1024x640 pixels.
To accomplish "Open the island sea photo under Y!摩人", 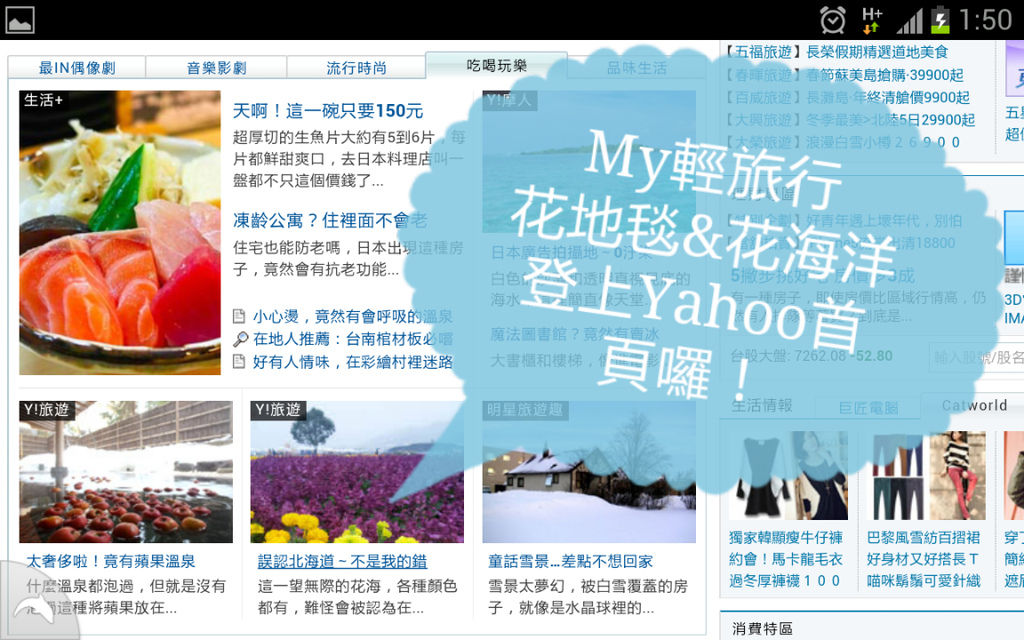I will point(589,161).
